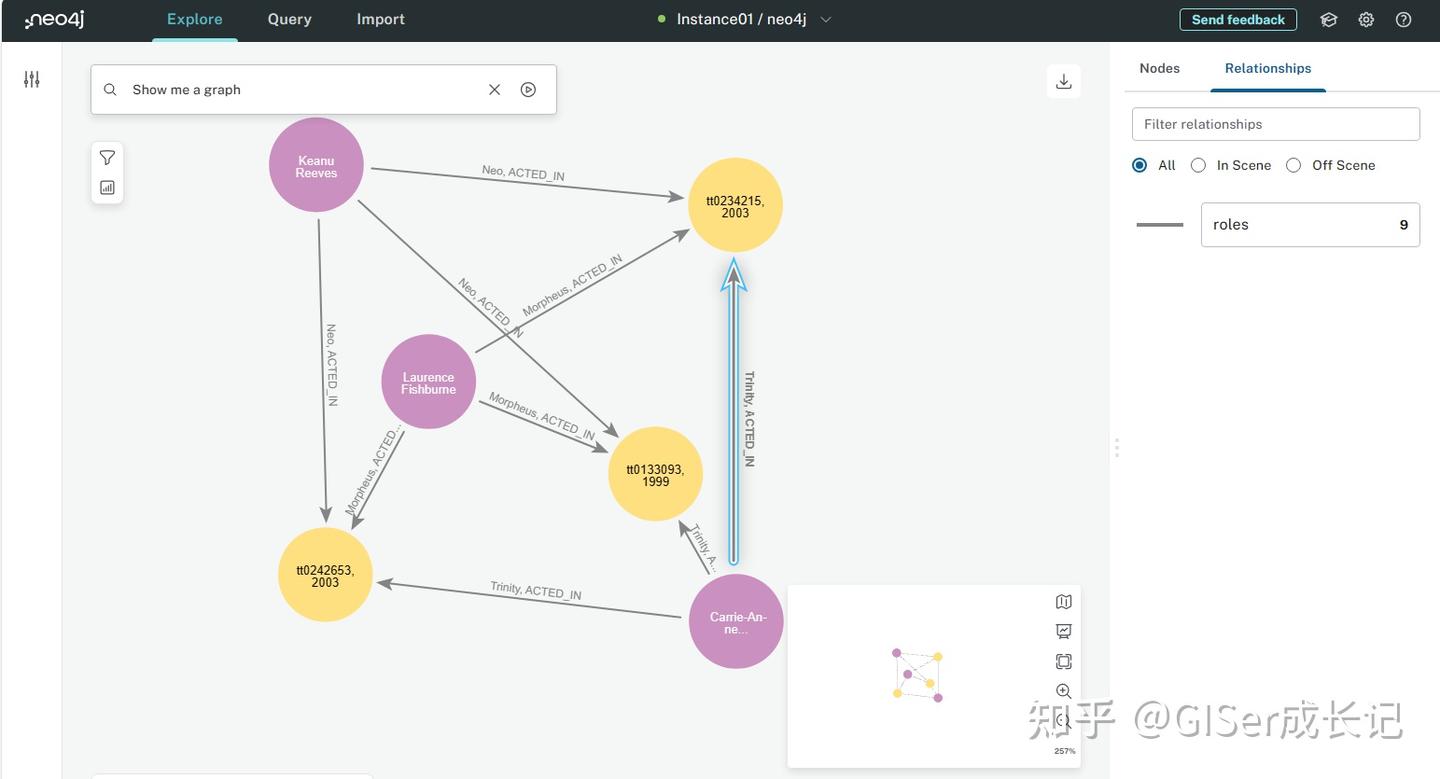Screen dimensions: 1440x779
Task: Select the 'Off Scene' radio button
Action: coord(1293,164)
